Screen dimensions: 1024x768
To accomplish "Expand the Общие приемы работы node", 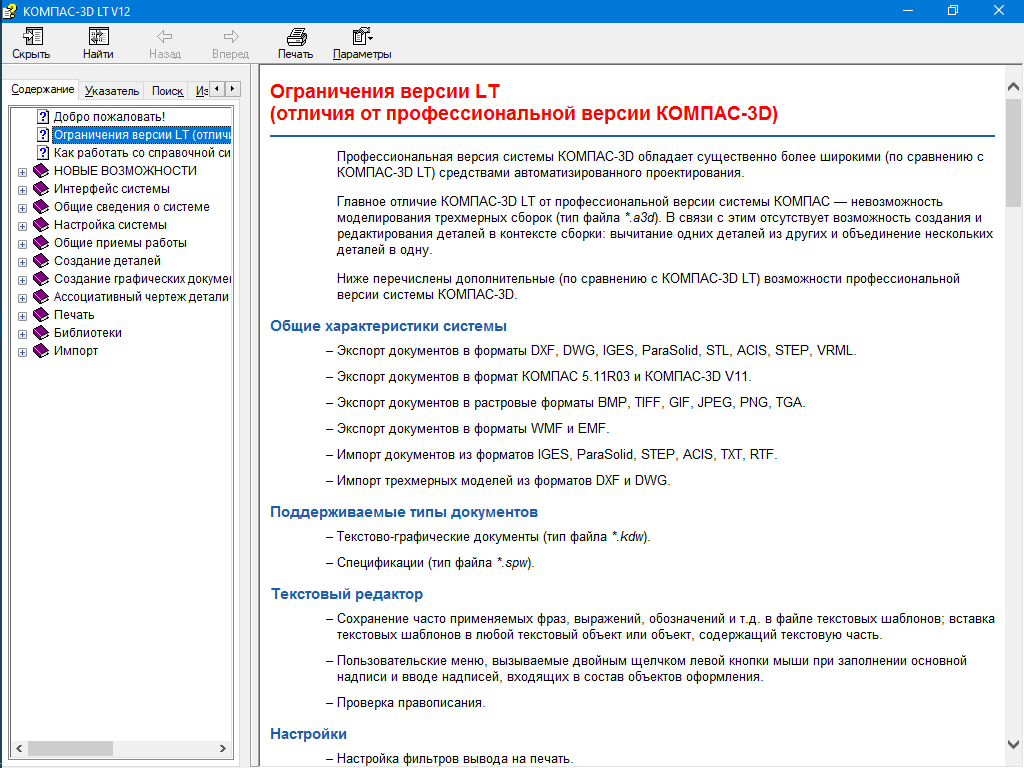I will coord(22,244).
